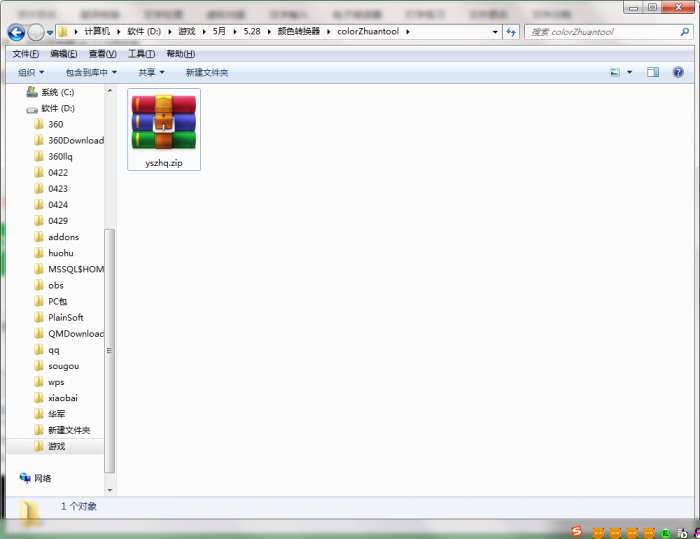Expand arrow after colorZhuantool breadcrumb
Screen dimensions: 700x539
408,32
